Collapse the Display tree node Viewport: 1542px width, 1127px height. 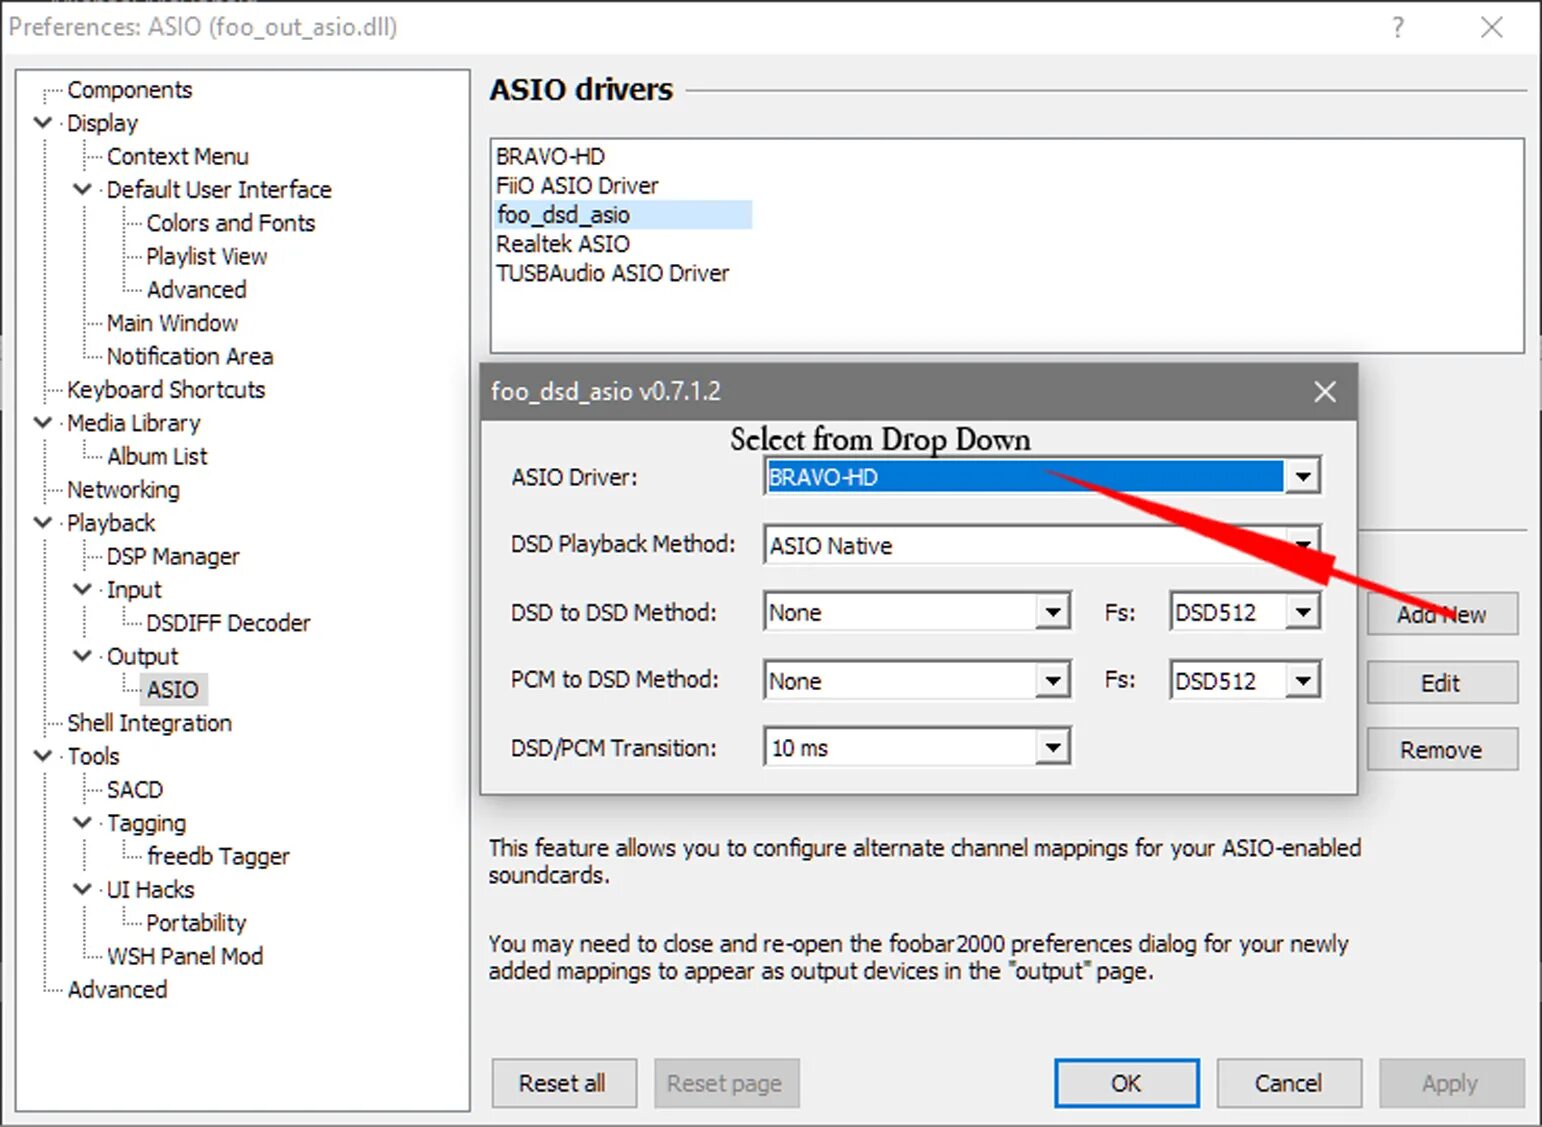point(43,123)
